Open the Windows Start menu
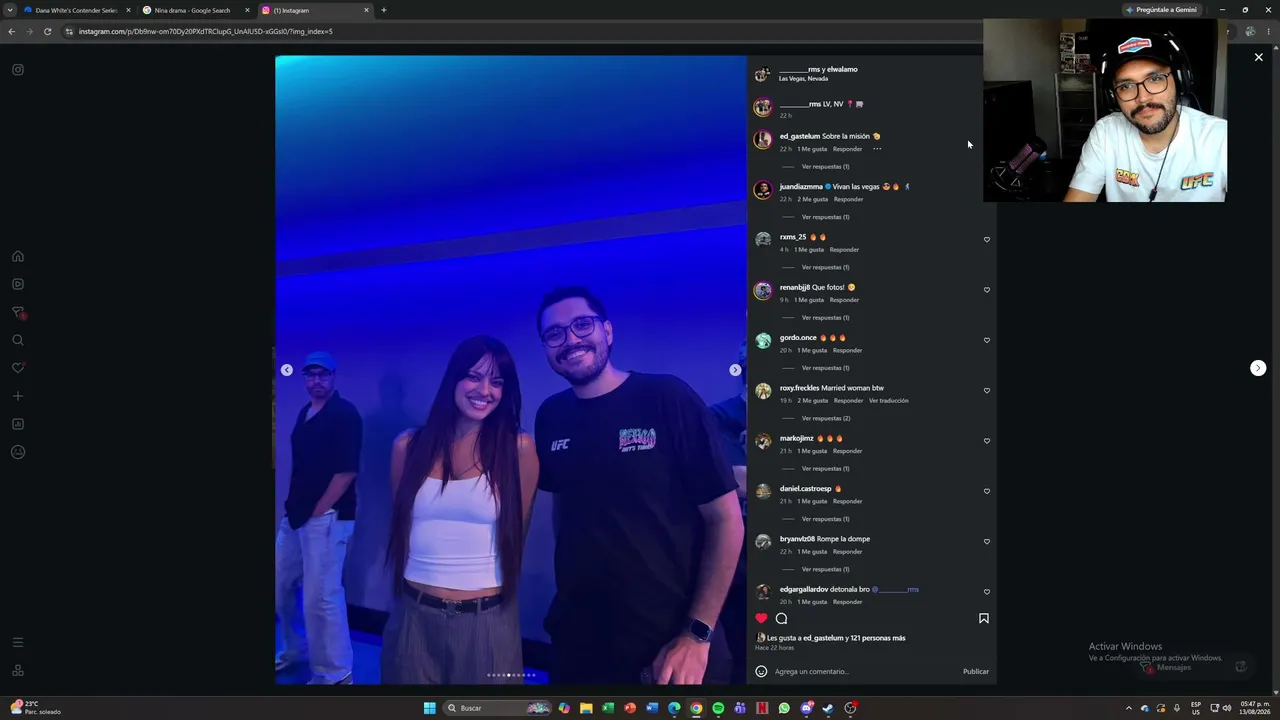Image resolution: width=1280 pixels, height=720 pixels. pyautogui.click(x=430, y=708)
